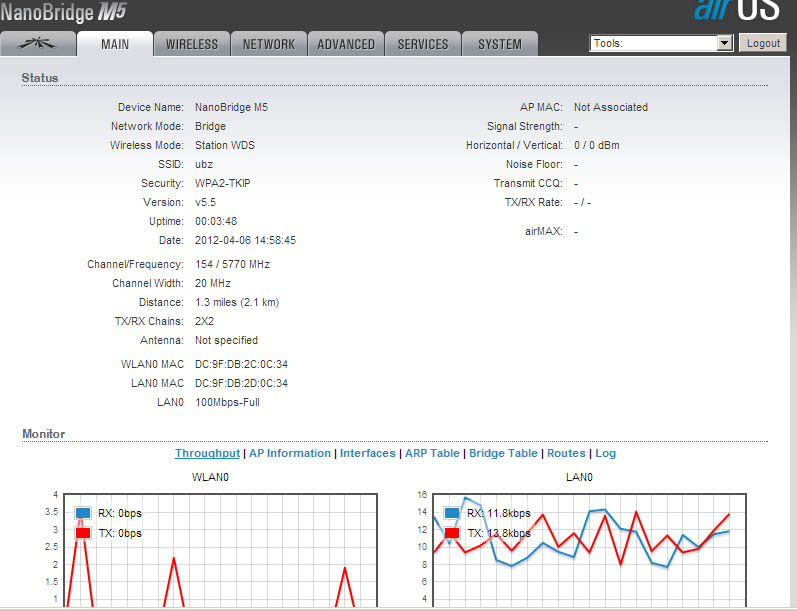Image resolution: width=797 pixels, height=611 pixels.
Task: Open the WIRELESS tab
Action: coord(192,44)
